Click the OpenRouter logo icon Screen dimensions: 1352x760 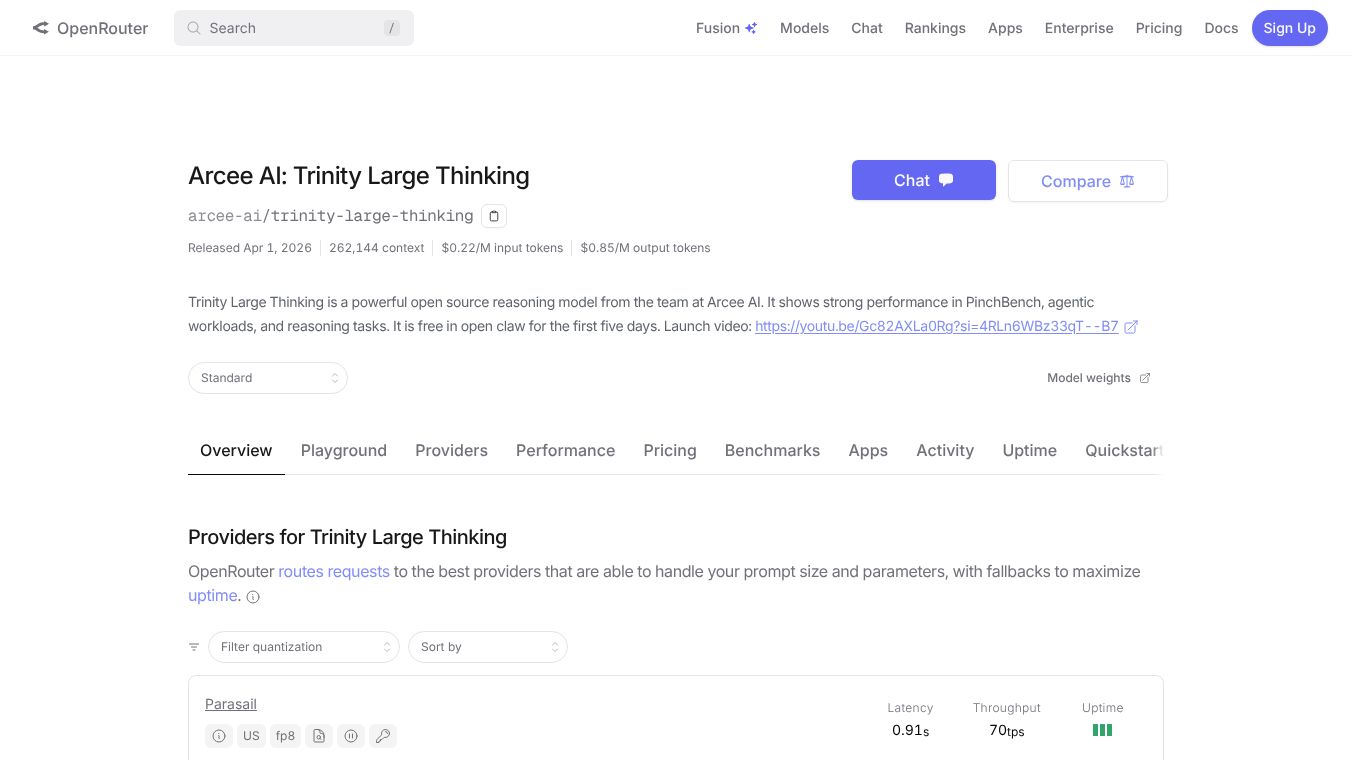click(x=40, y=28)
